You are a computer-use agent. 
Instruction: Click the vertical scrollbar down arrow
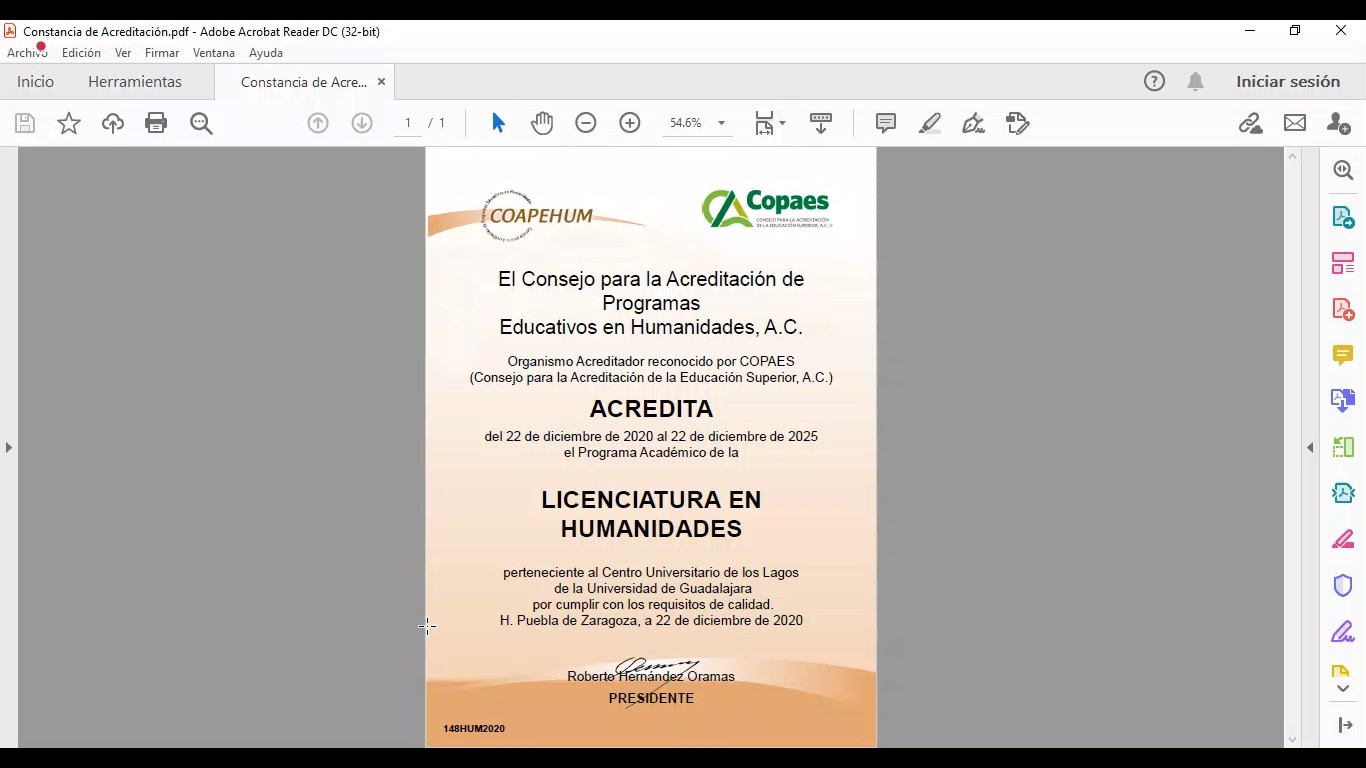[1292, 740]
